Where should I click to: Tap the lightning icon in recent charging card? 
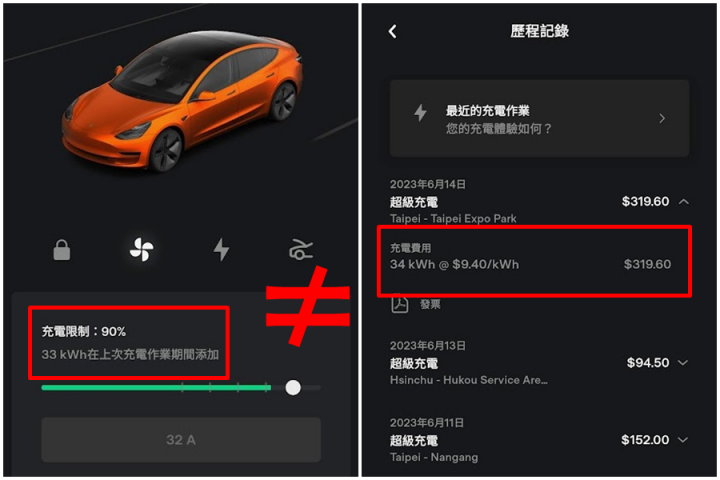[x=420, y=113]
